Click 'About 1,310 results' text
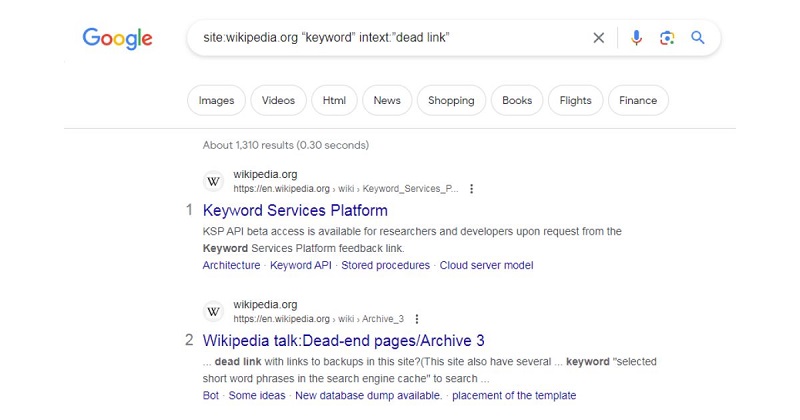 (286, 145)
